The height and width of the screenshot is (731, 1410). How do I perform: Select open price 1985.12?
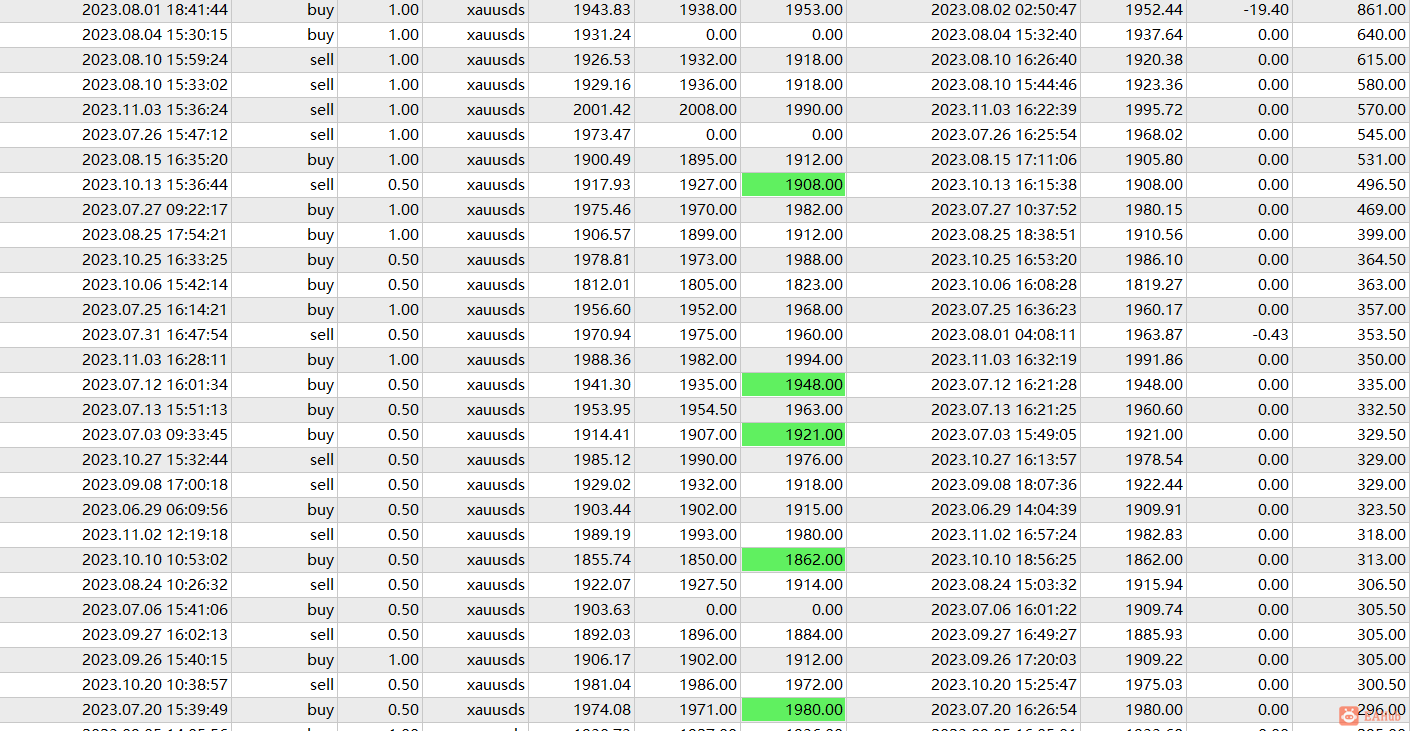(602, 460)
